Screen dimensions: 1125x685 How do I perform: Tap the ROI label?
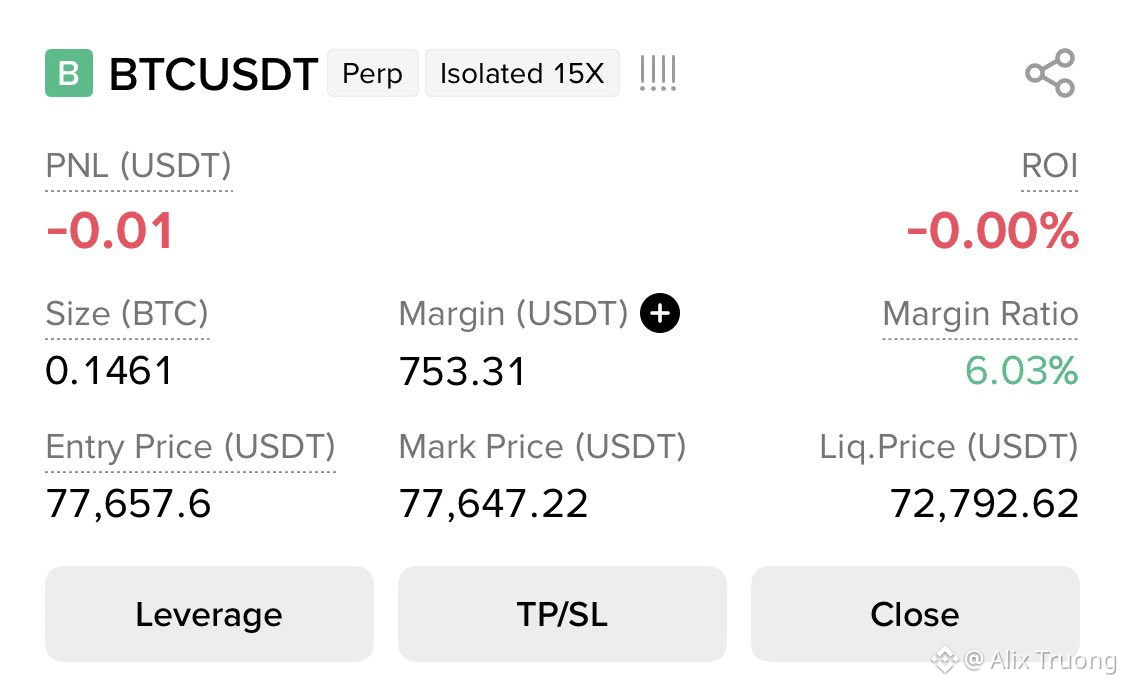coord(1050,166)
